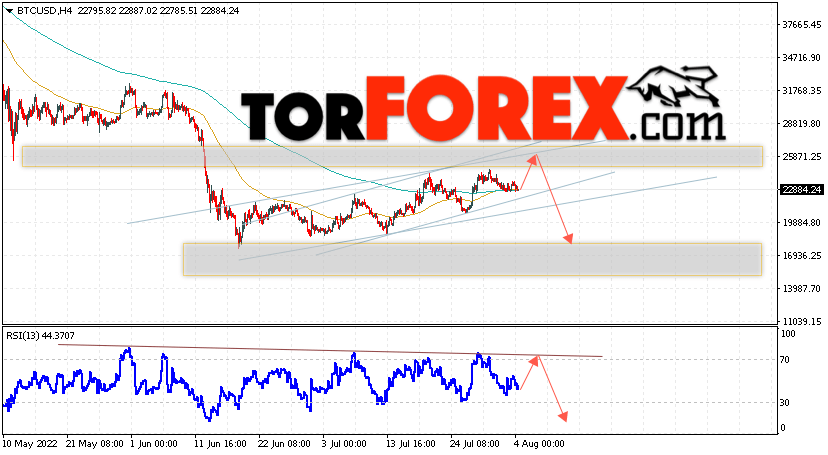The height and width of the screenshot is (455, 828).
Task: Click the lower gray support zone rectangle
Action: pyautogui.click(x=473, y=259)
